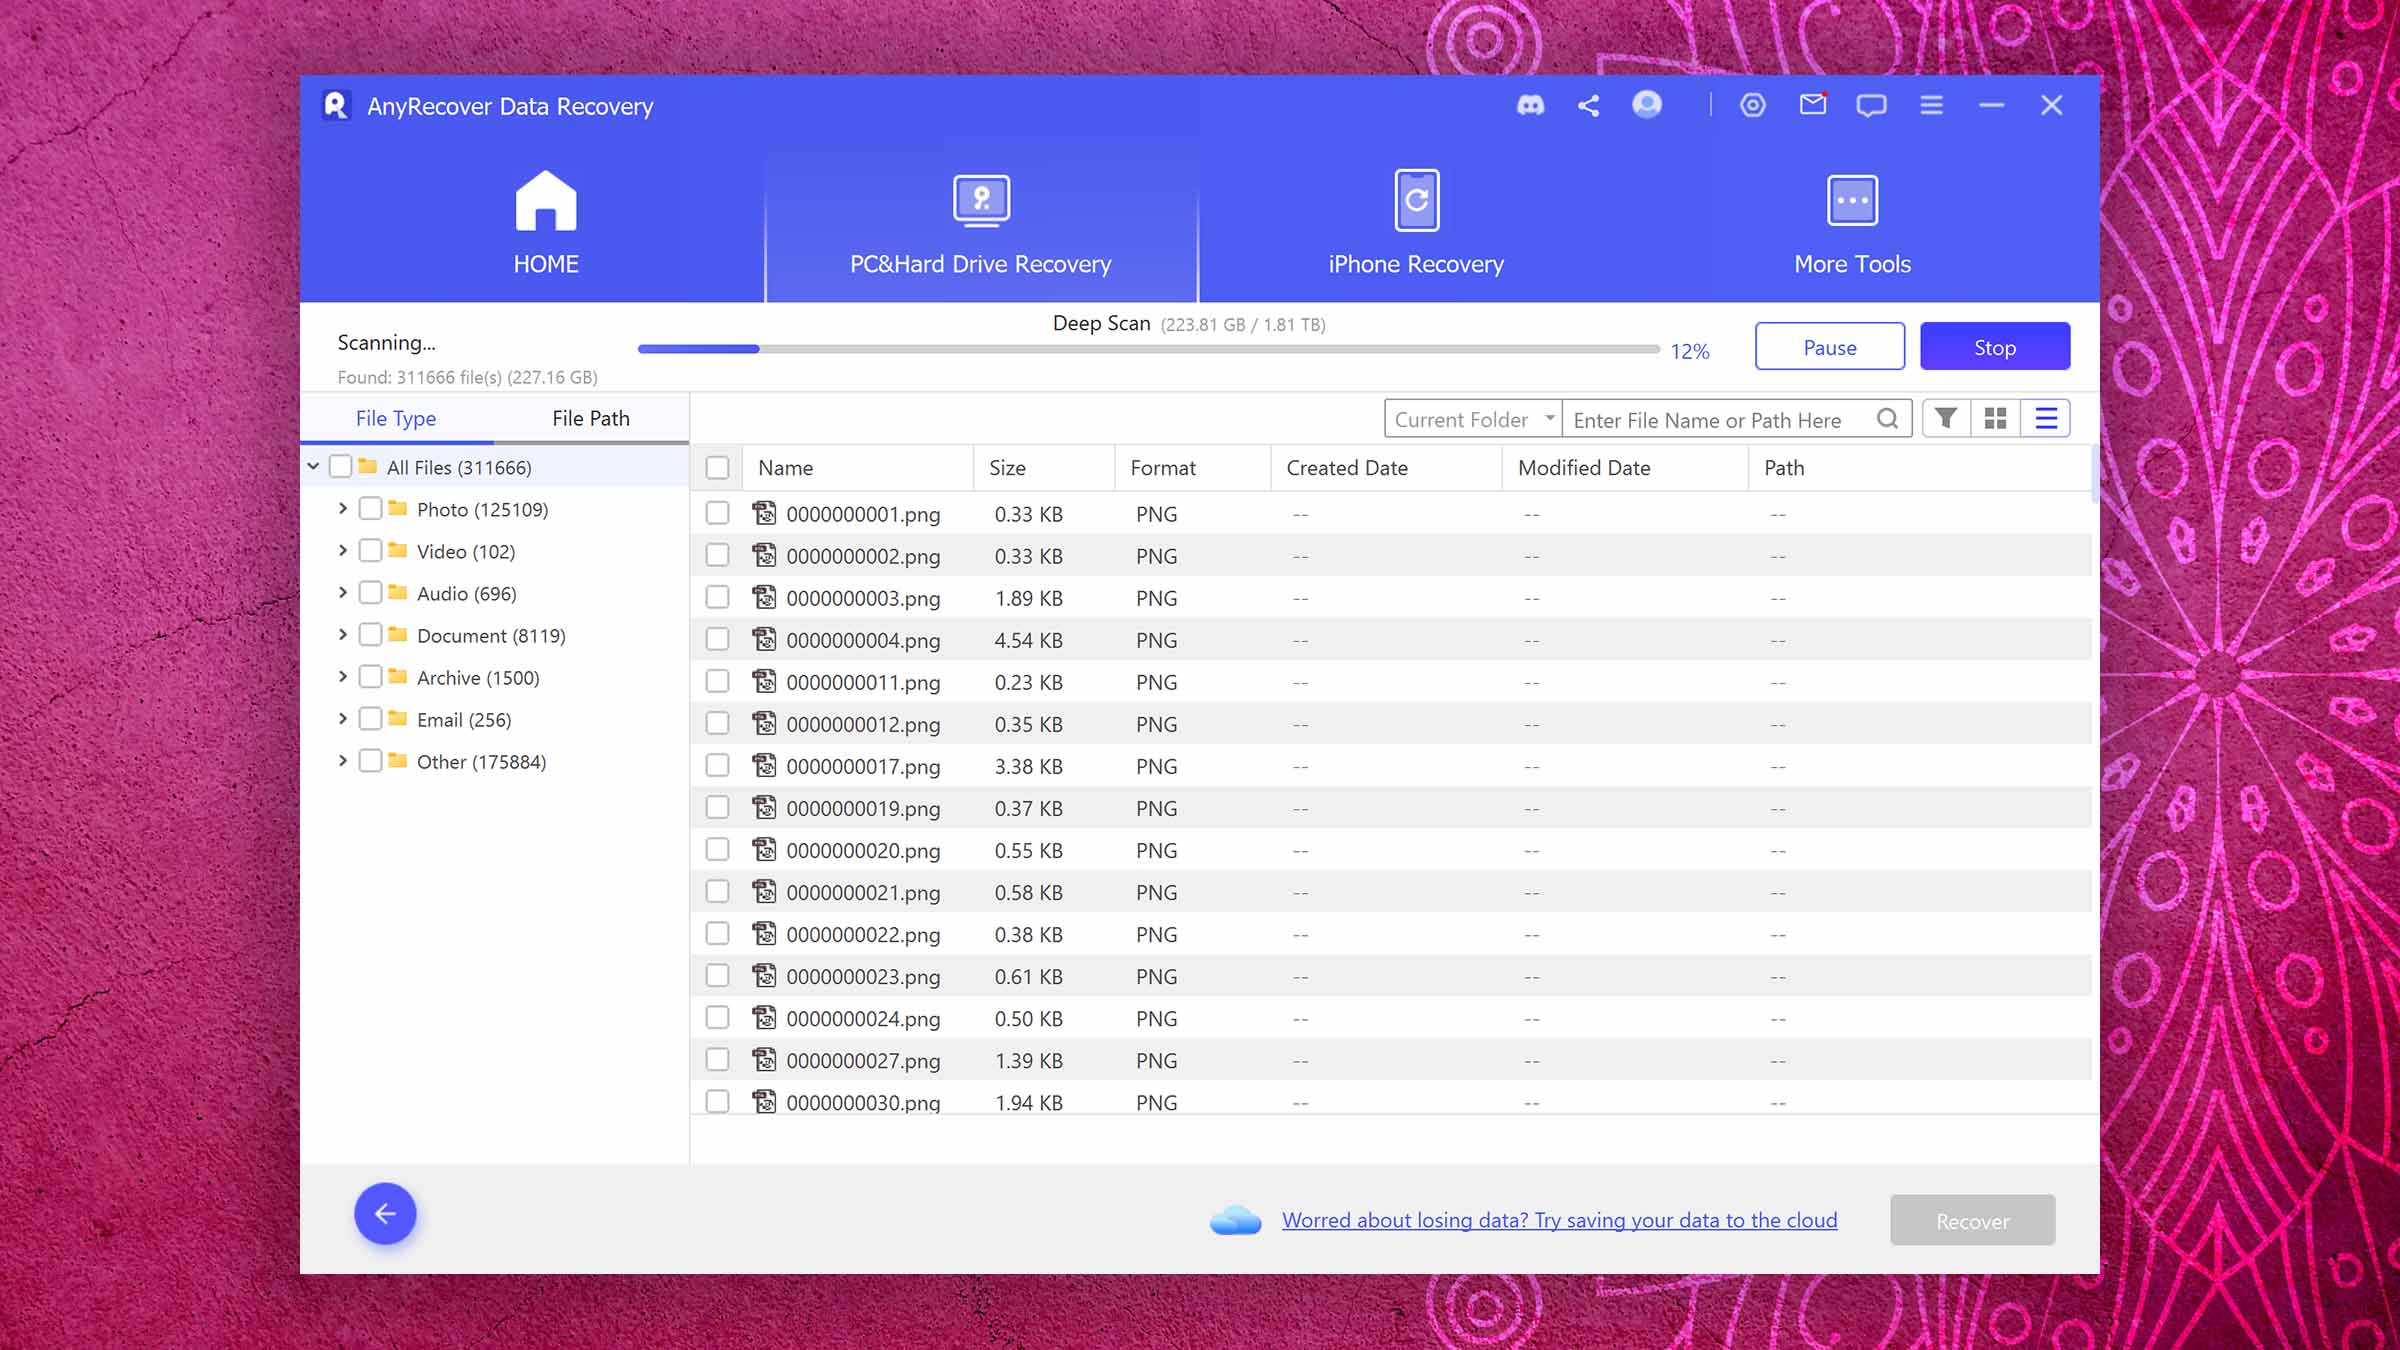The width and height of the screenshot is (2400, 1350).
Task: Click the Photo folder icon
Action: click(x=398, y=508)
